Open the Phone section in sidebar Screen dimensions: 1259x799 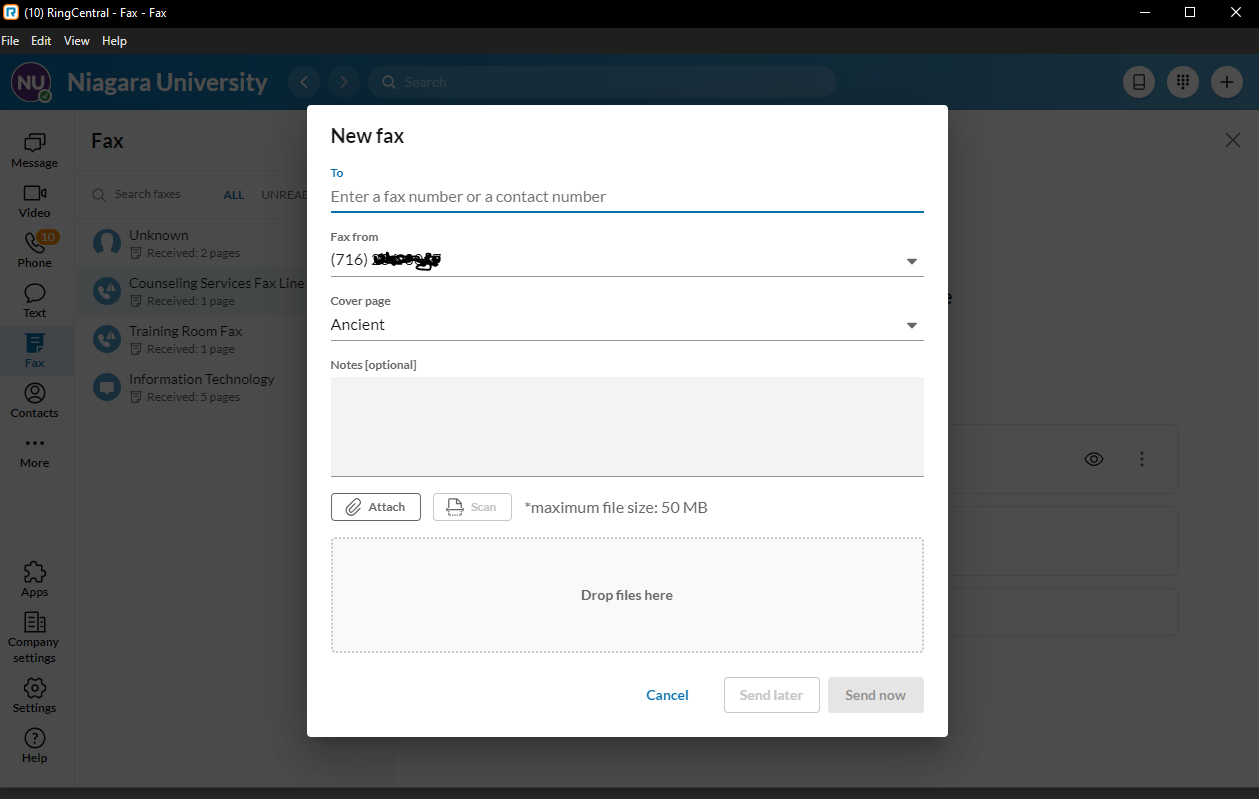point(35,251)
